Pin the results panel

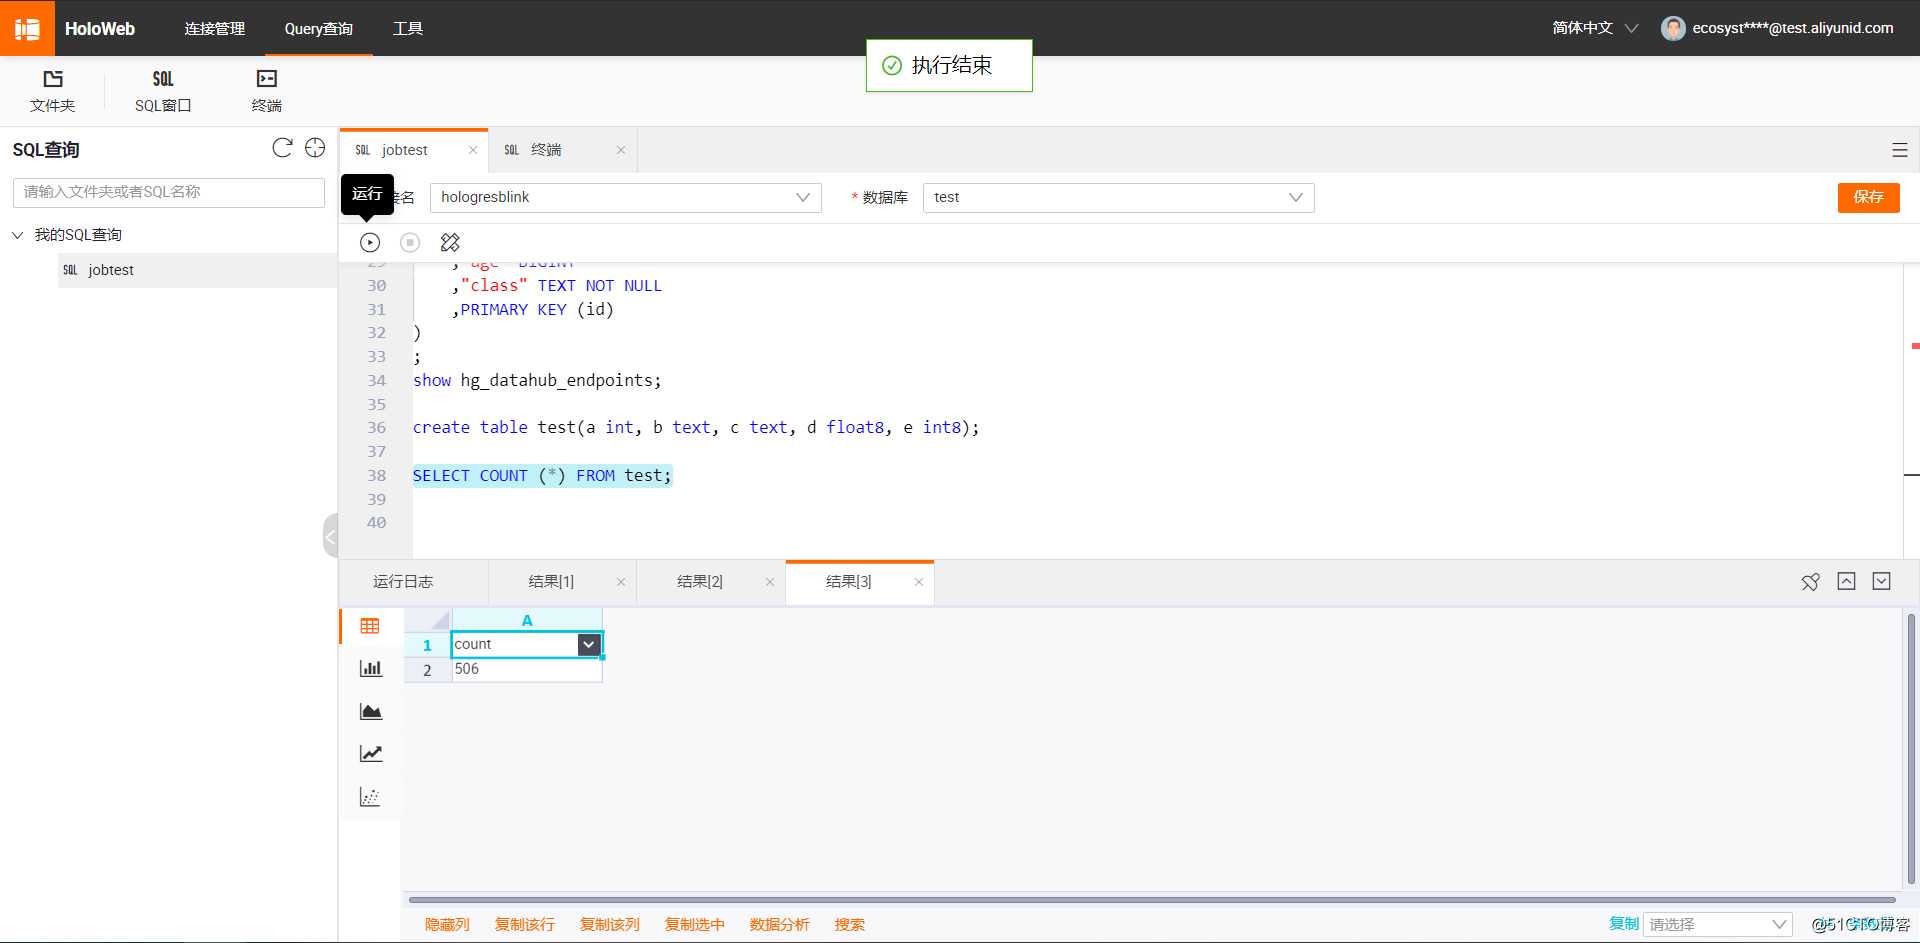coord(1810,582)
